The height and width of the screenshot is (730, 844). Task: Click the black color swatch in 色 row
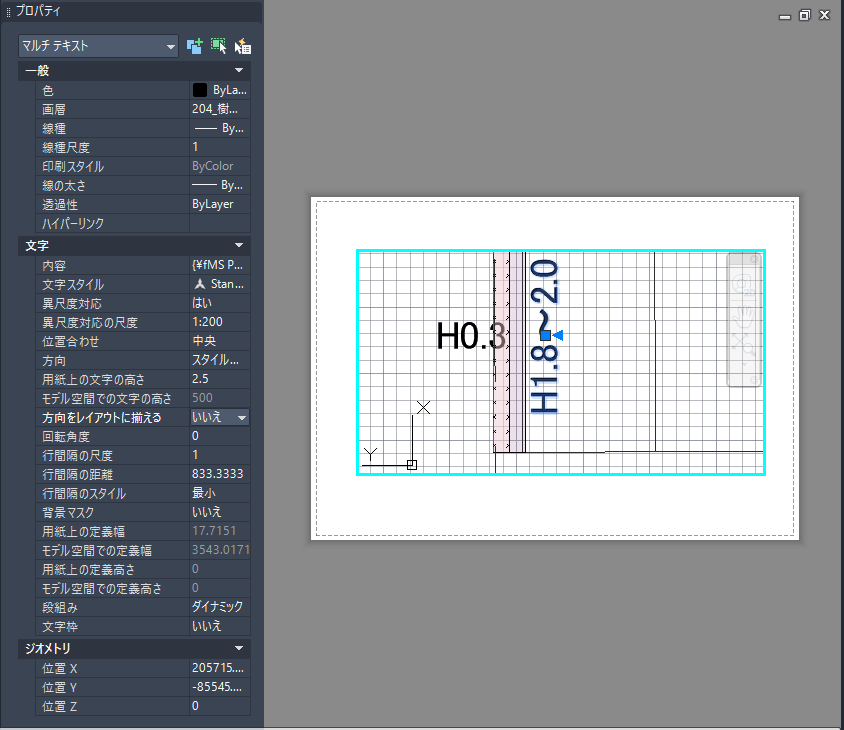coord(200,90)
